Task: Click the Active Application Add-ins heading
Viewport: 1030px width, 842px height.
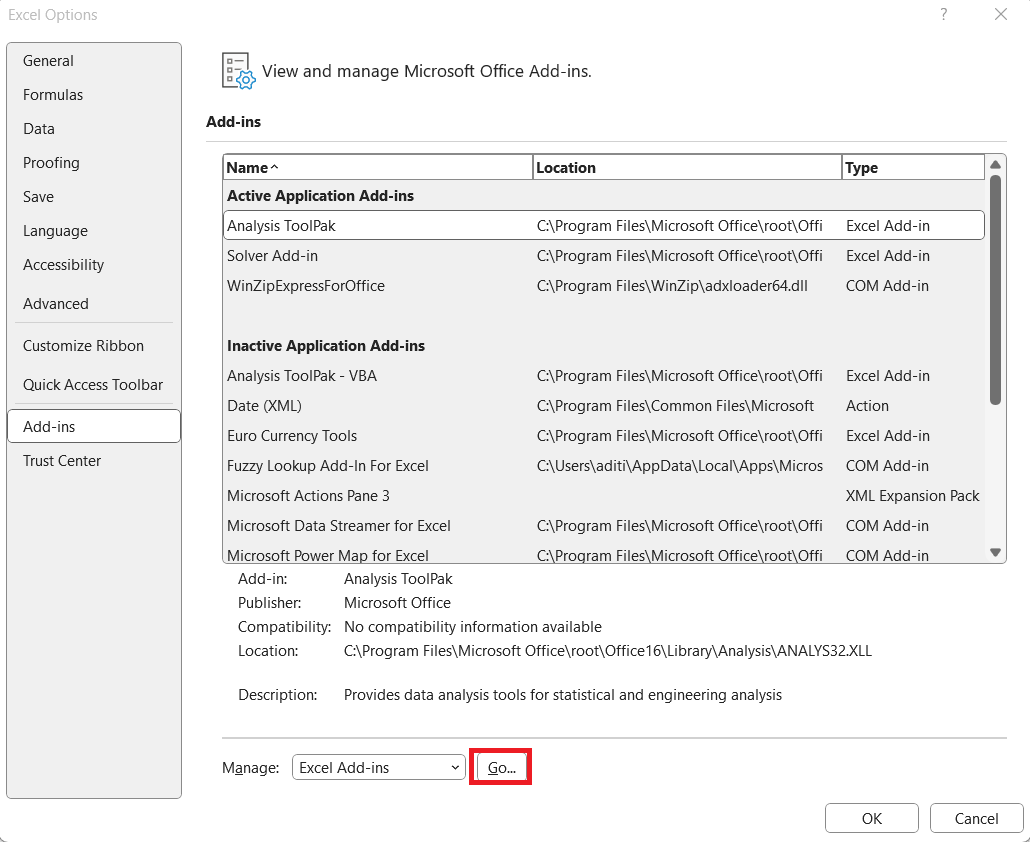Action: click(321, 196)
